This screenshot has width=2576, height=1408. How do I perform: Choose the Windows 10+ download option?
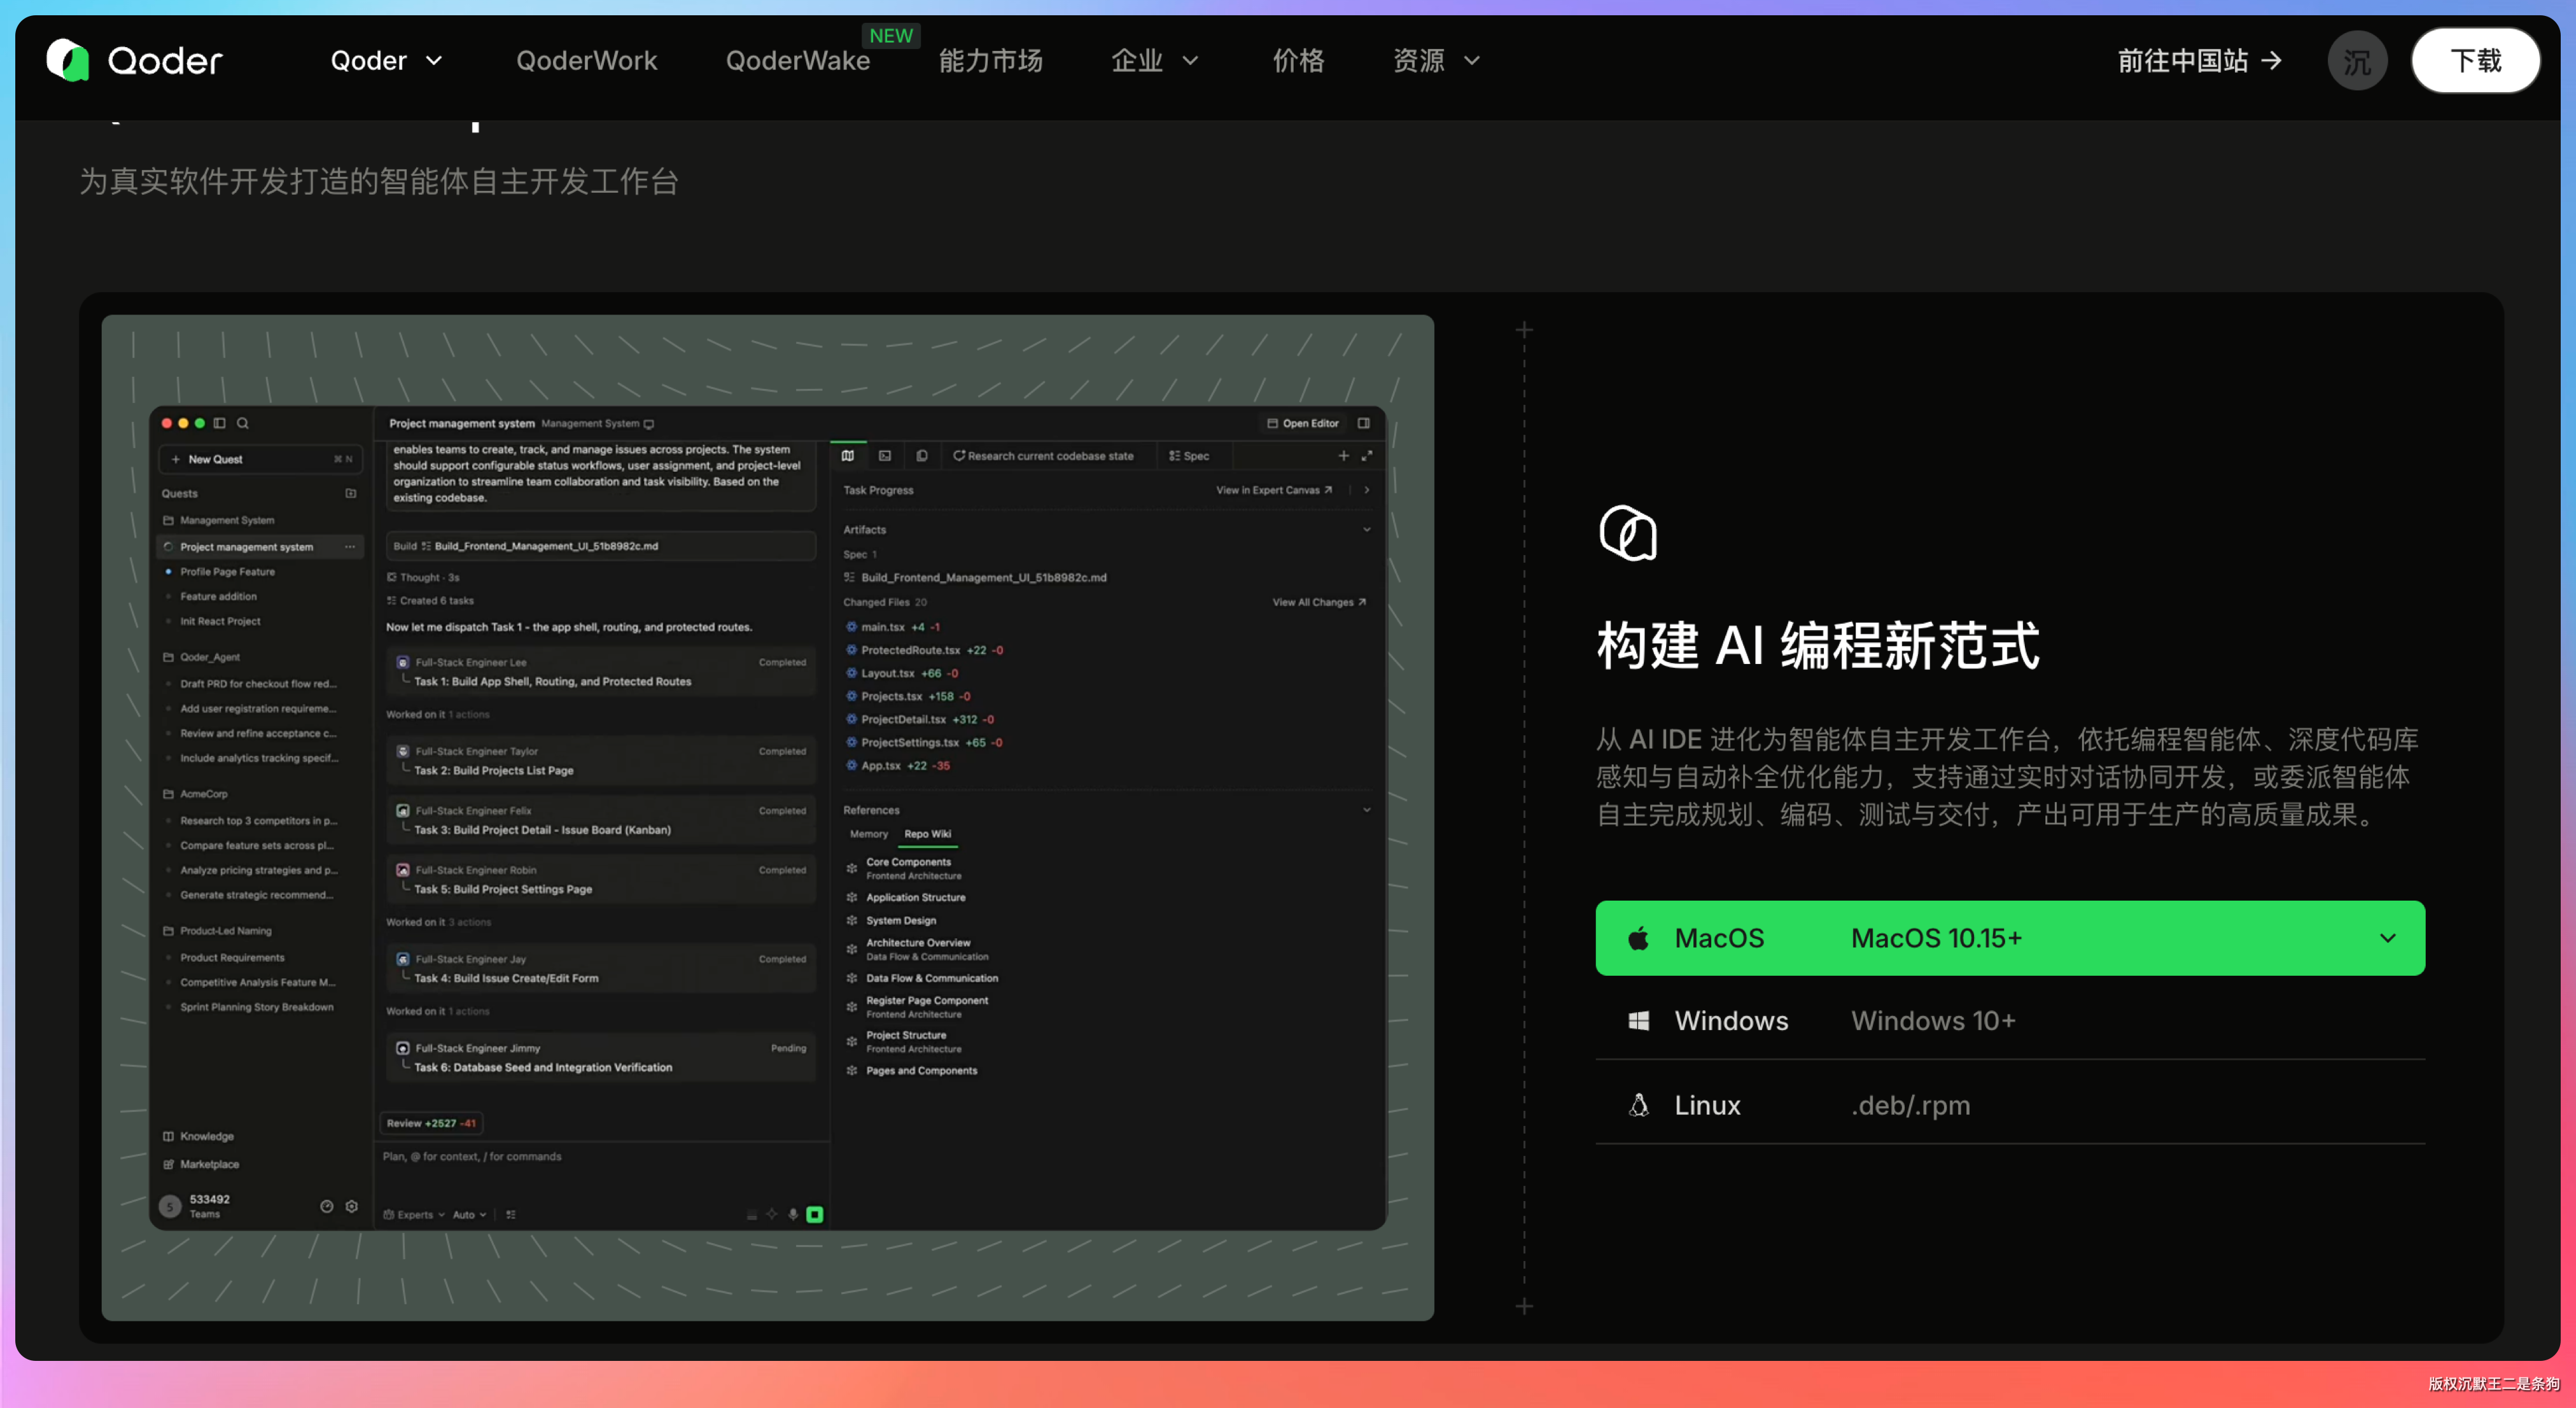click(2010, 1020)
